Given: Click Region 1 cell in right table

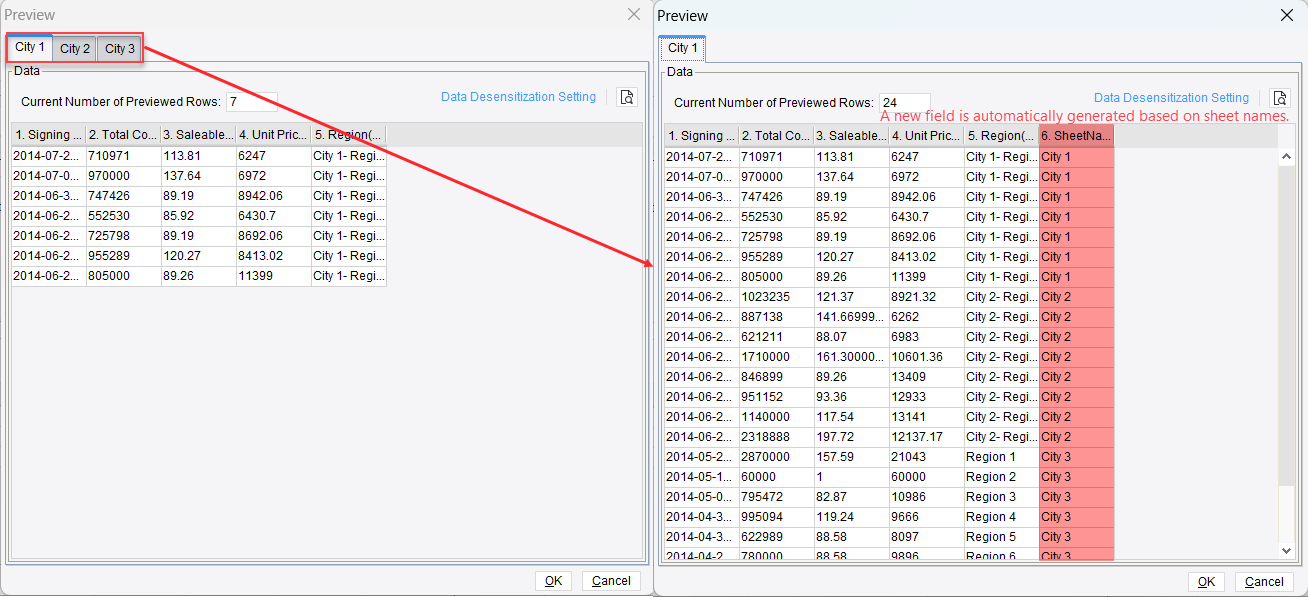Looking at the screenshot, I should 1001,457.
